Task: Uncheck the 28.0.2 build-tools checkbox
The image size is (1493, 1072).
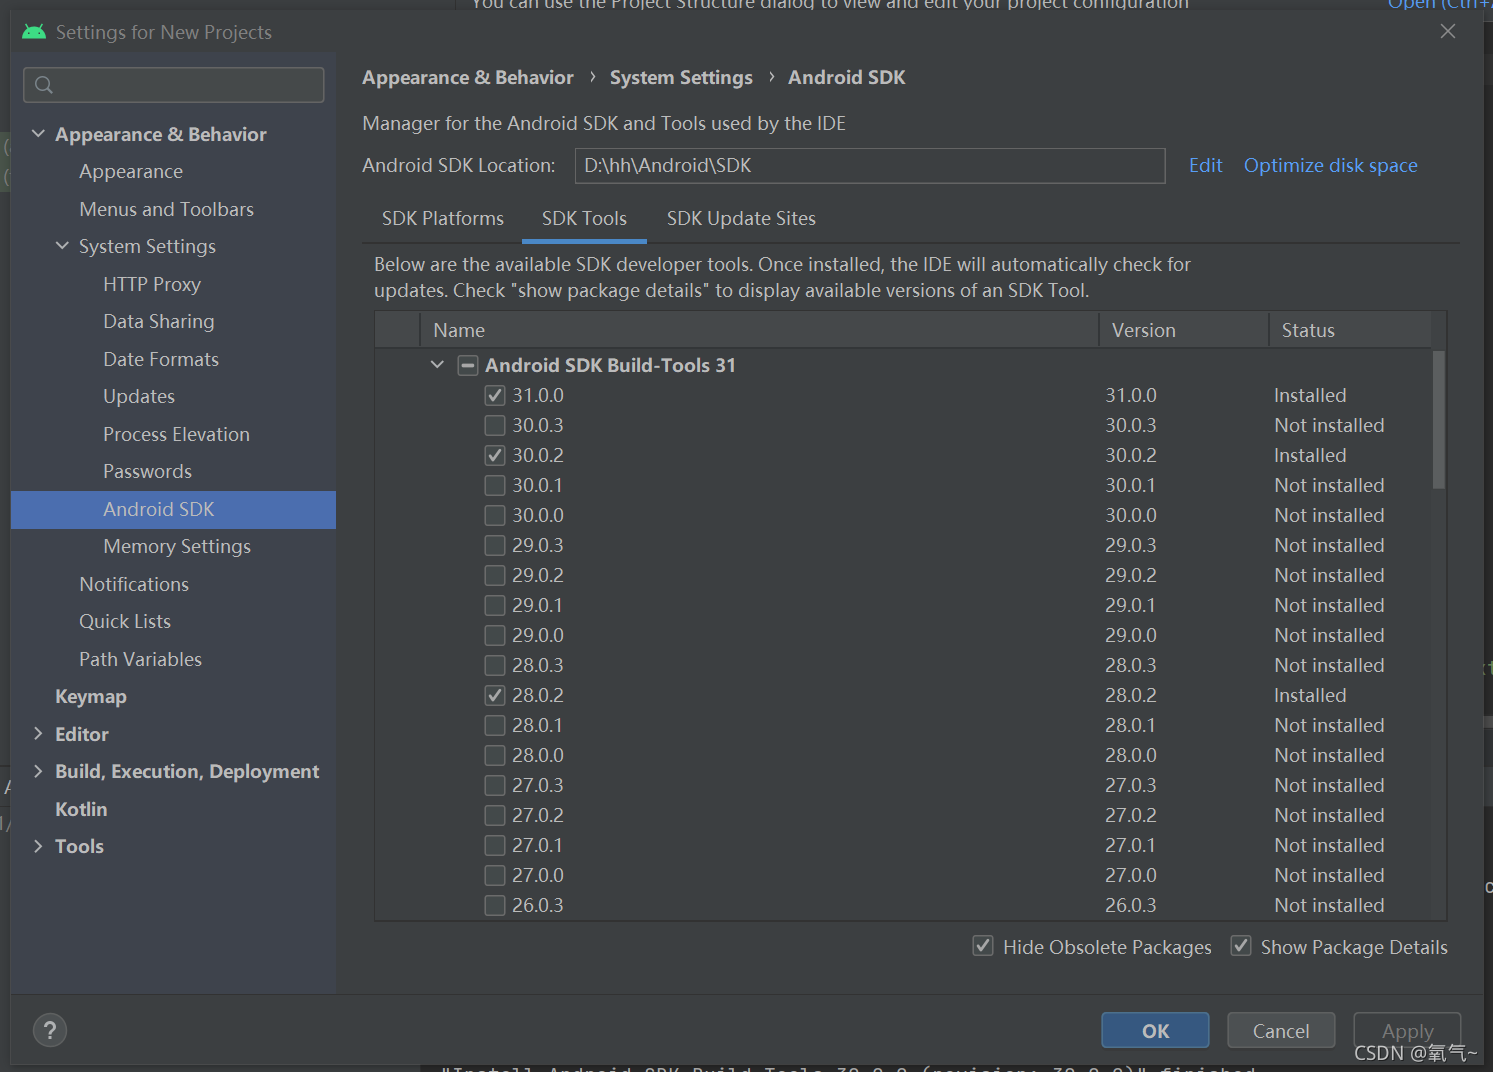Action: pos(495,695)
